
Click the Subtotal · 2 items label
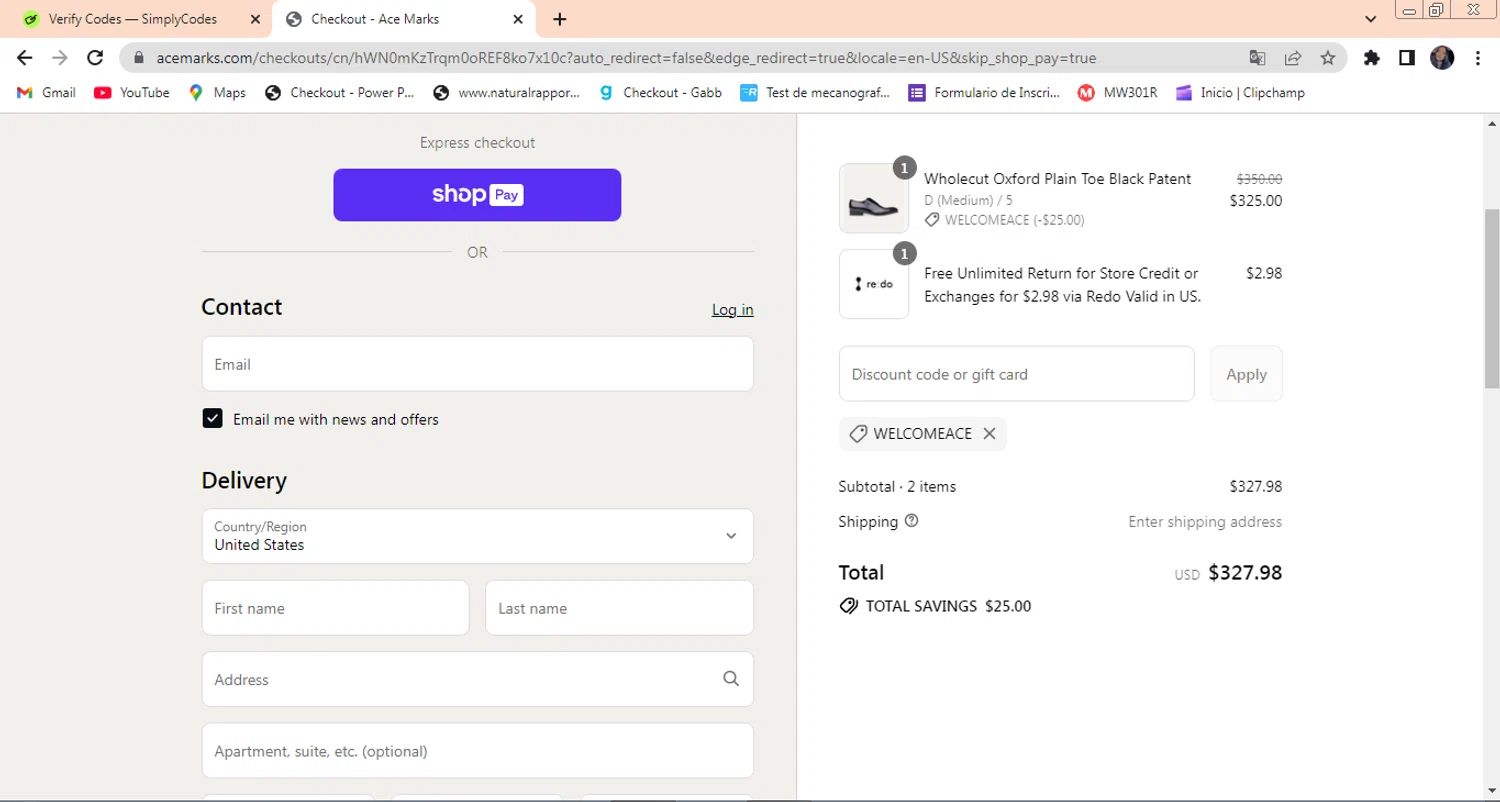[x=897, y=487]
